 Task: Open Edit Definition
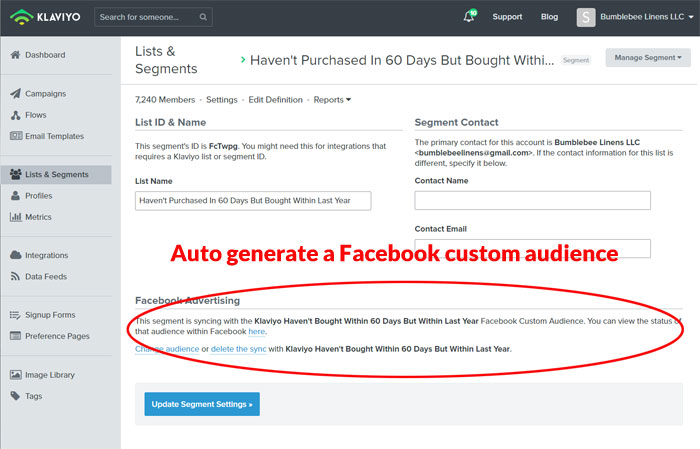point(275,100)
